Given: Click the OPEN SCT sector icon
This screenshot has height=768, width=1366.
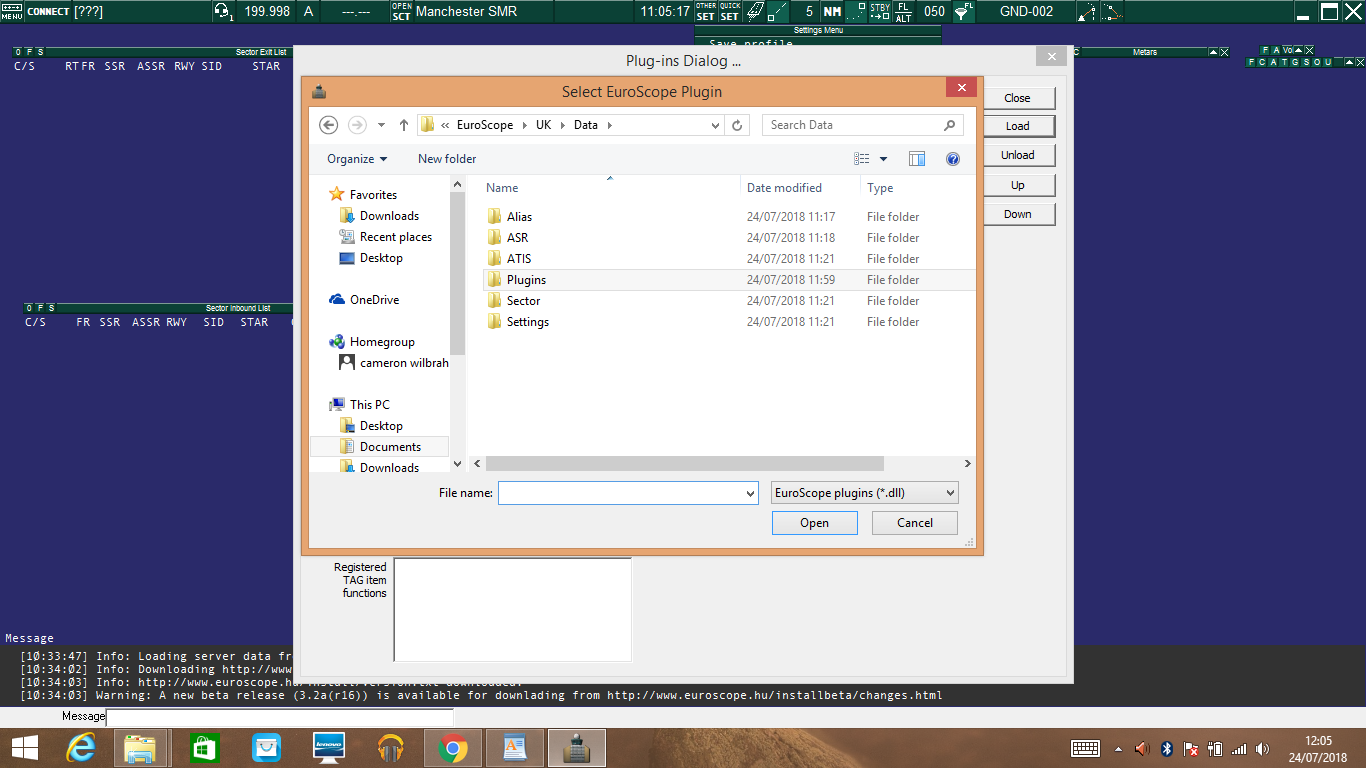Looking at the screenshot, I should click(401, 12).
